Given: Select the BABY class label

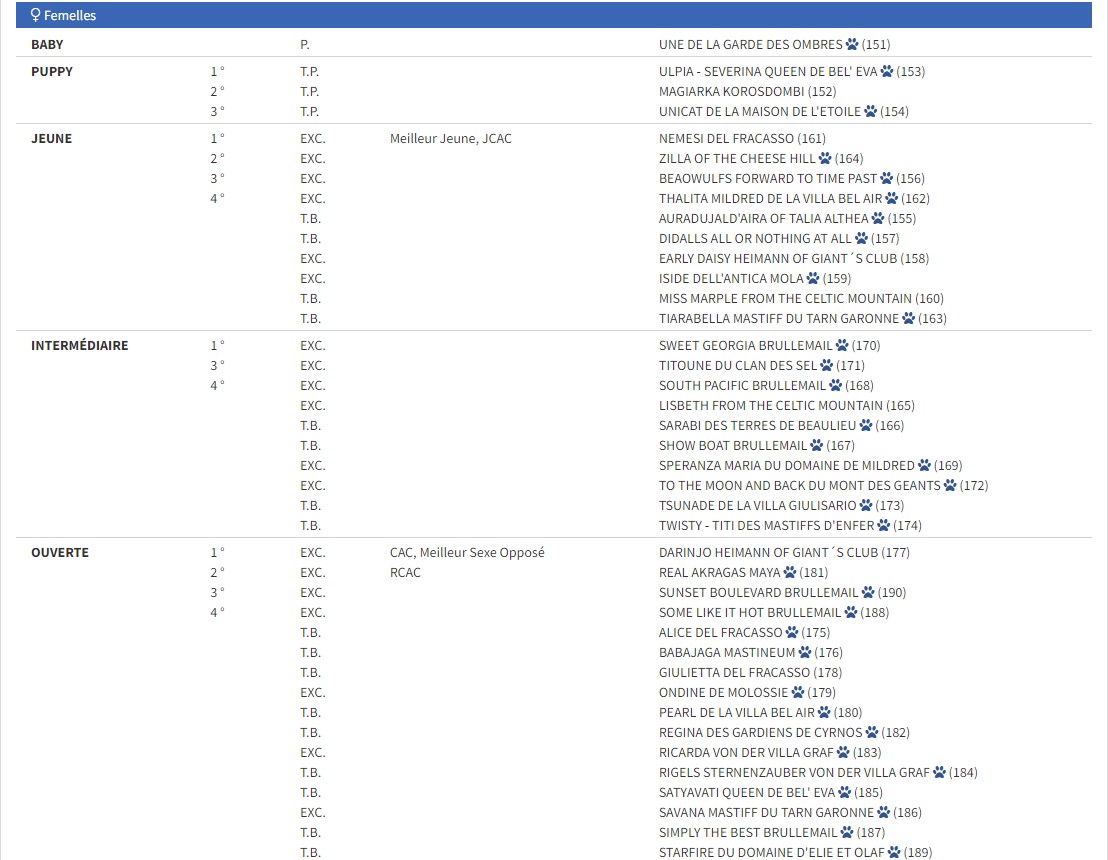Looking at the screenshot, I should tap(47, 45).
